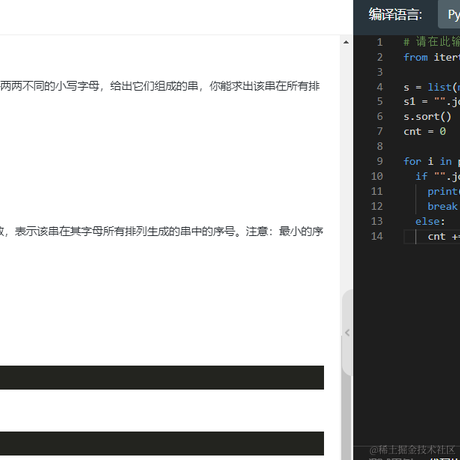
Task: Click the second black sample output box
Action: point(162,443)
